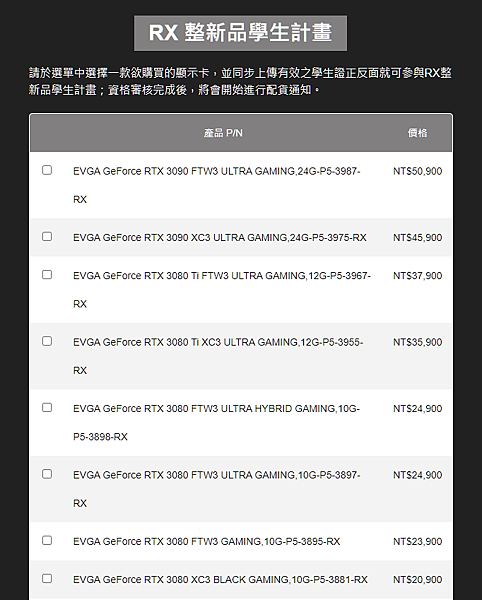Select the RTX 3090 XC3 ULTRA GAMING checkbox
482x600 pixels.
[47, 236]
